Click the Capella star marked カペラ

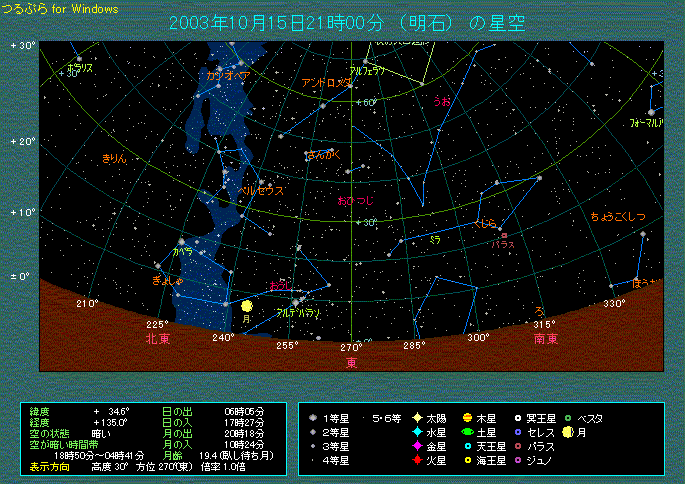point(182,242)
